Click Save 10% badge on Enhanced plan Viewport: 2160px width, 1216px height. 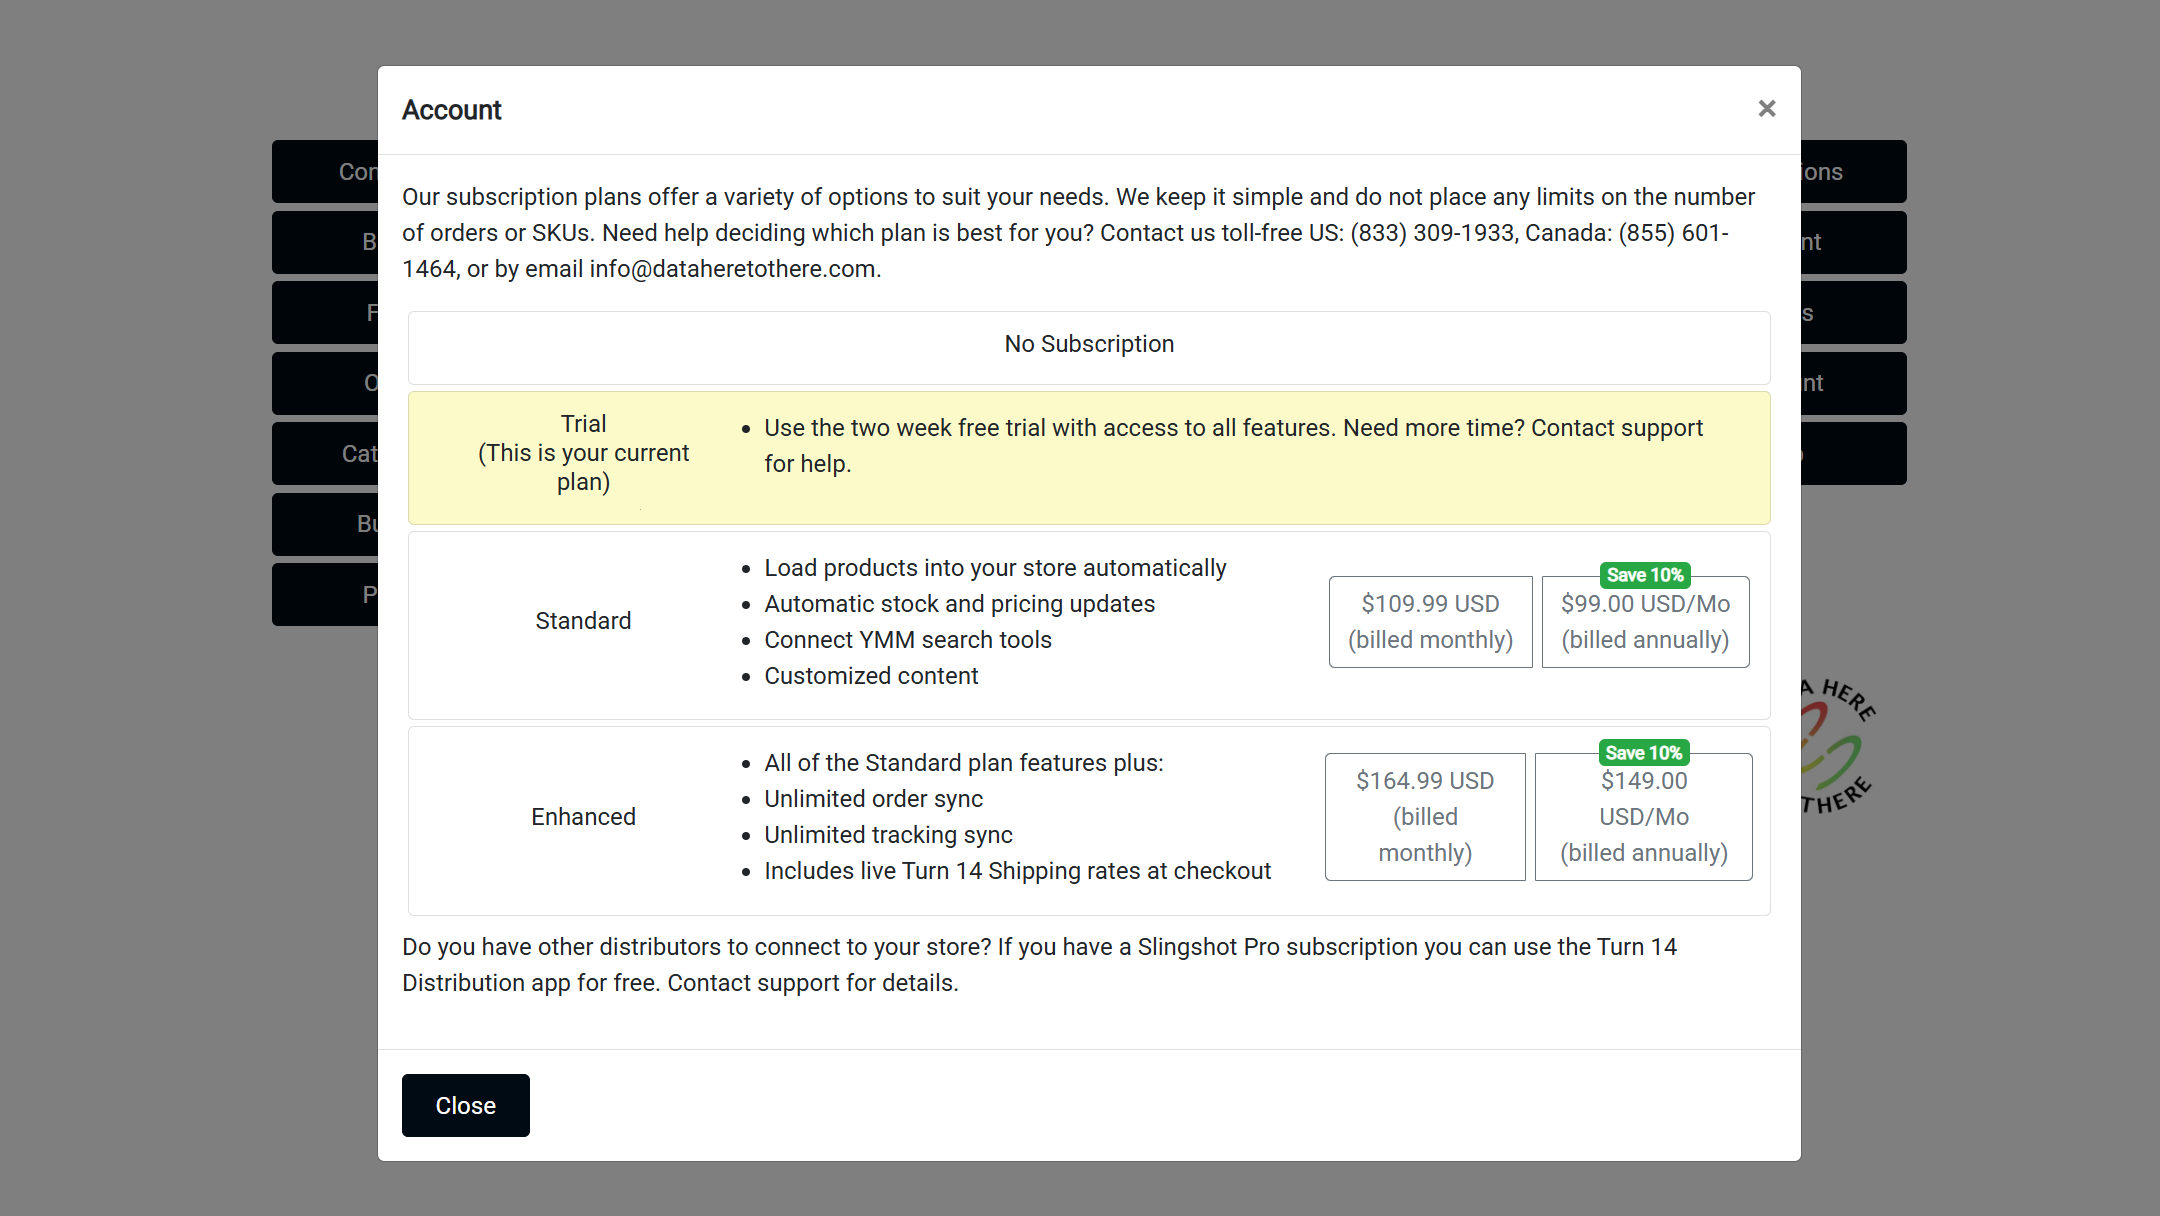(1644, 753)
